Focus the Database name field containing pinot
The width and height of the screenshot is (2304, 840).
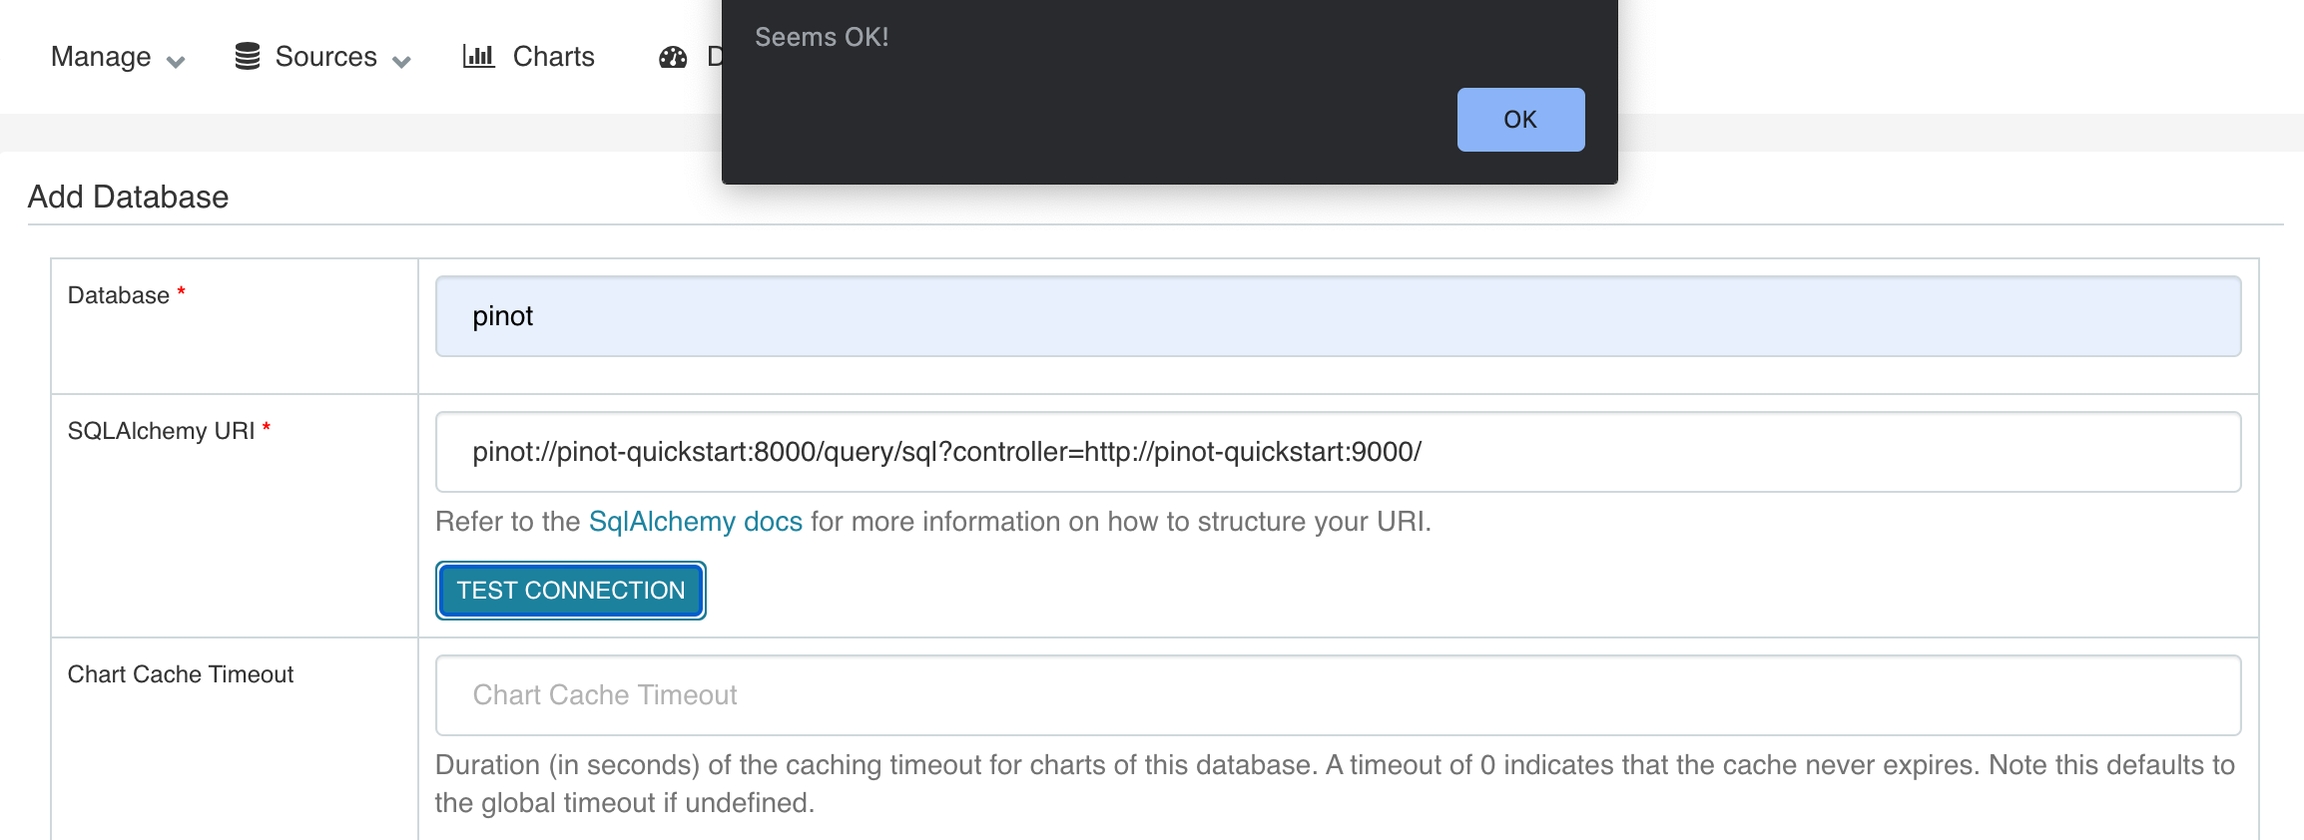point(1337,316)
